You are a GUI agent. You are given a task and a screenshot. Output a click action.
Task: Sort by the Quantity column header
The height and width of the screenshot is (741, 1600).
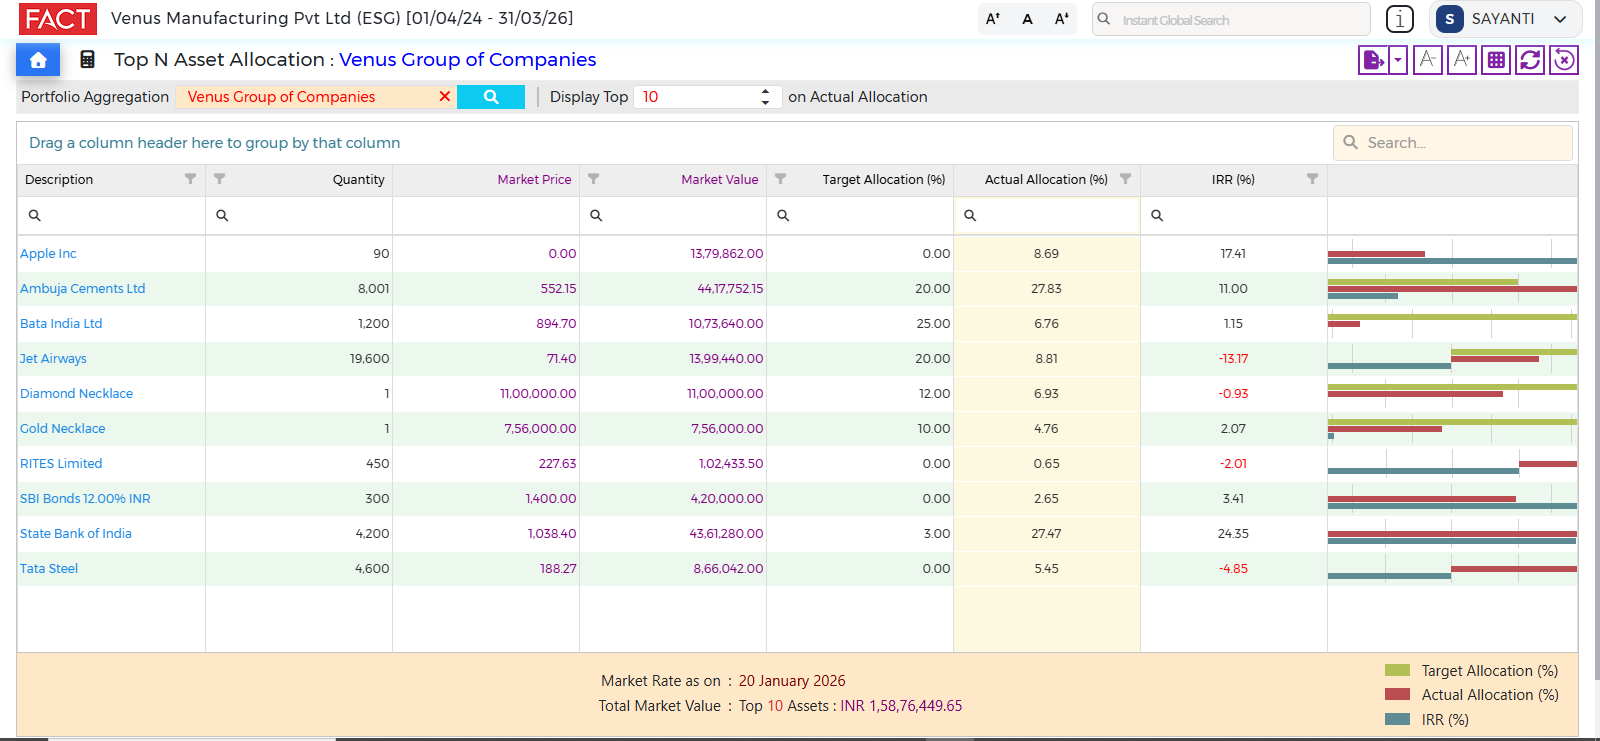tap(358, 180)
